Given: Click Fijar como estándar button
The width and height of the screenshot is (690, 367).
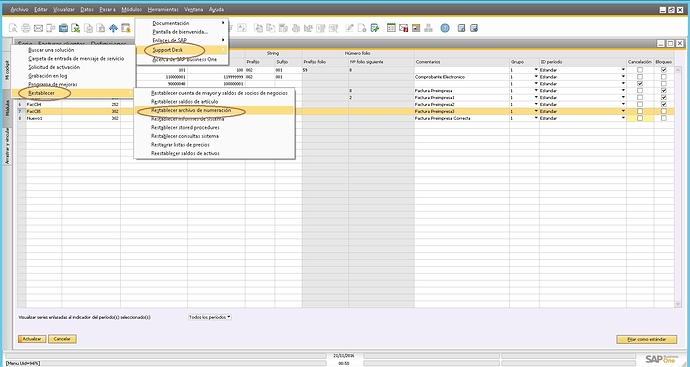Looking at the screenshot, I should [x=647, y=339].
